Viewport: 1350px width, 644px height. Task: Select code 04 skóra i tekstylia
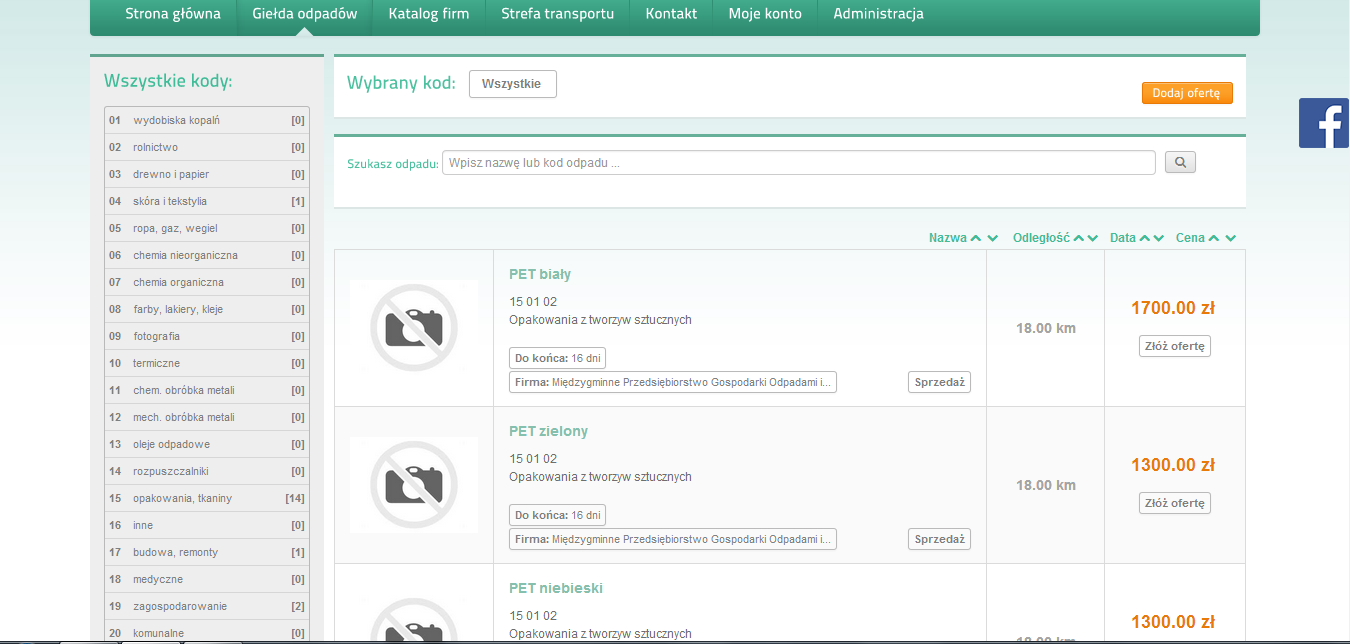(207, 201)
